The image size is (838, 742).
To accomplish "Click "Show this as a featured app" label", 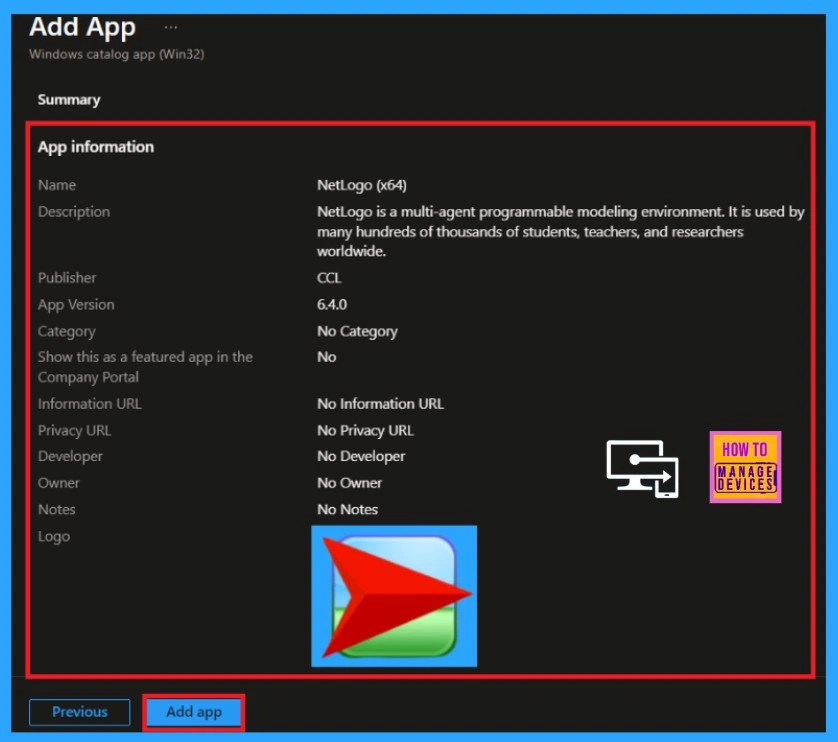I will tap(145, 367).
